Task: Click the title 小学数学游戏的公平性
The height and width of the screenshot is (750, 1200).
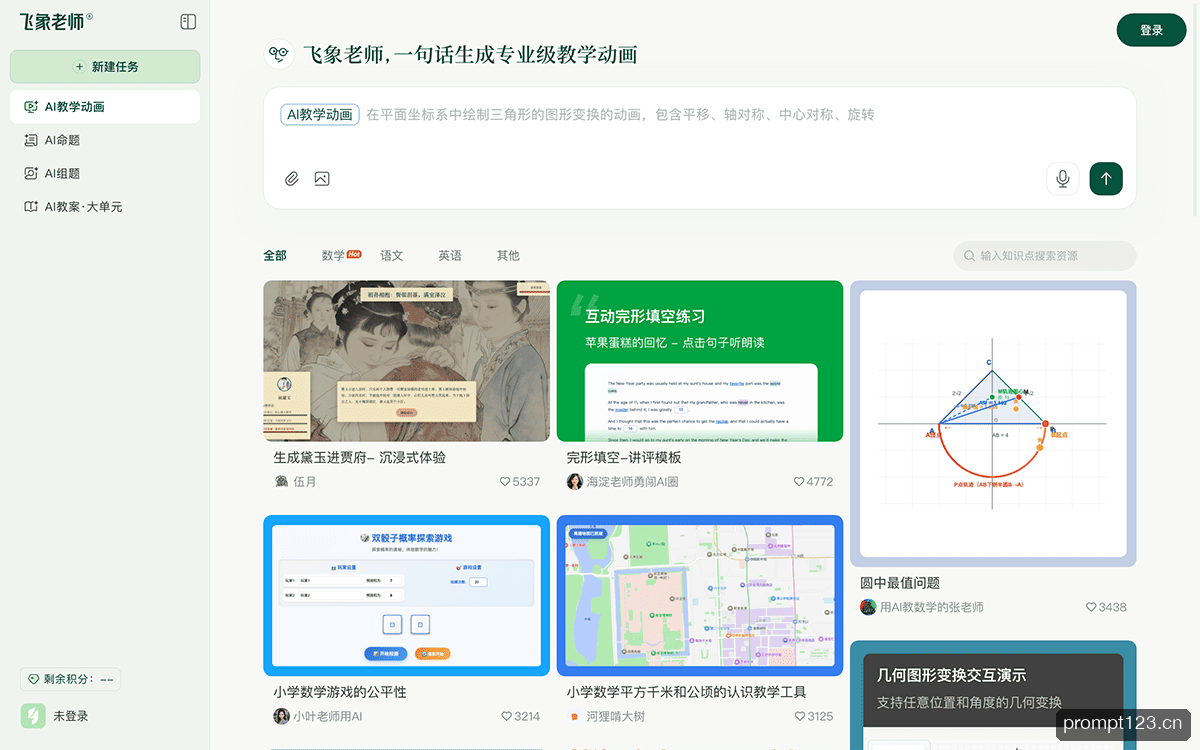Action: coord(340,692)
